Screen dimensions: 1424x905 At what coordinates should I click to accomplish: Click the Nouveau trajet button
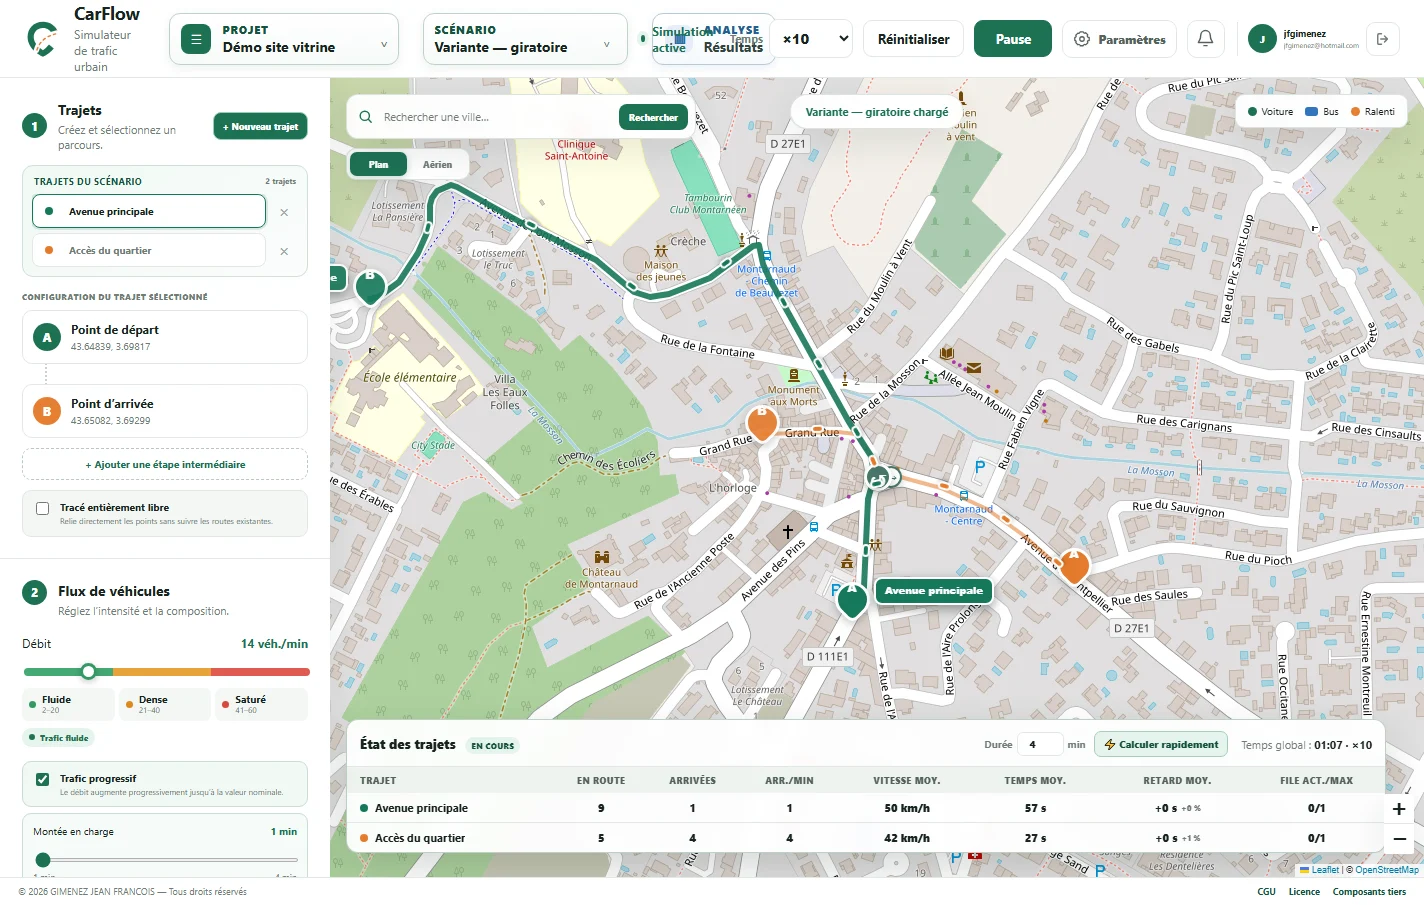pos(260,127)
